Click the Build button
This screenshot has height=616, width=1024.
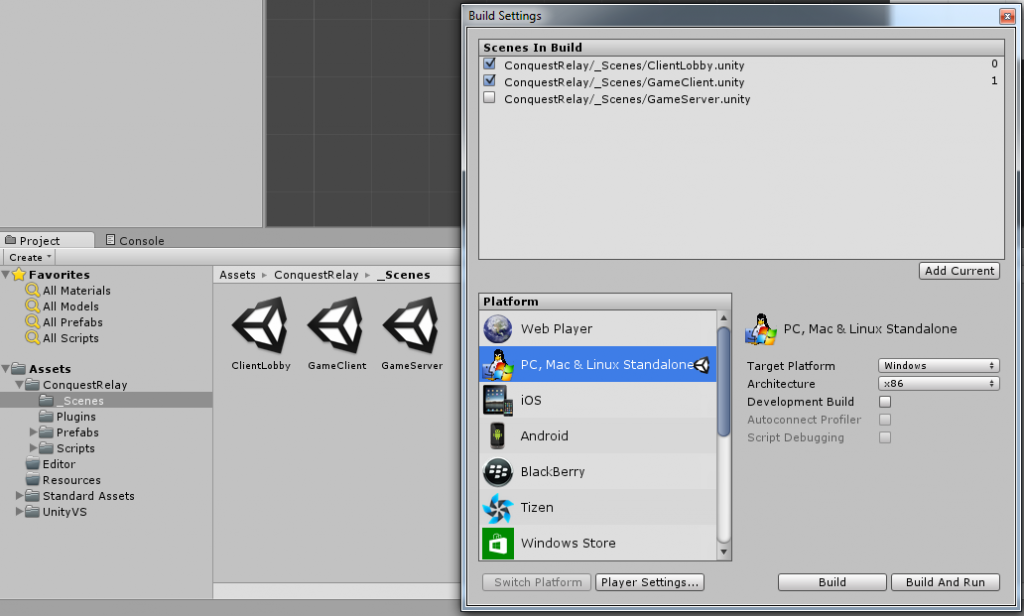click(832, 582)
